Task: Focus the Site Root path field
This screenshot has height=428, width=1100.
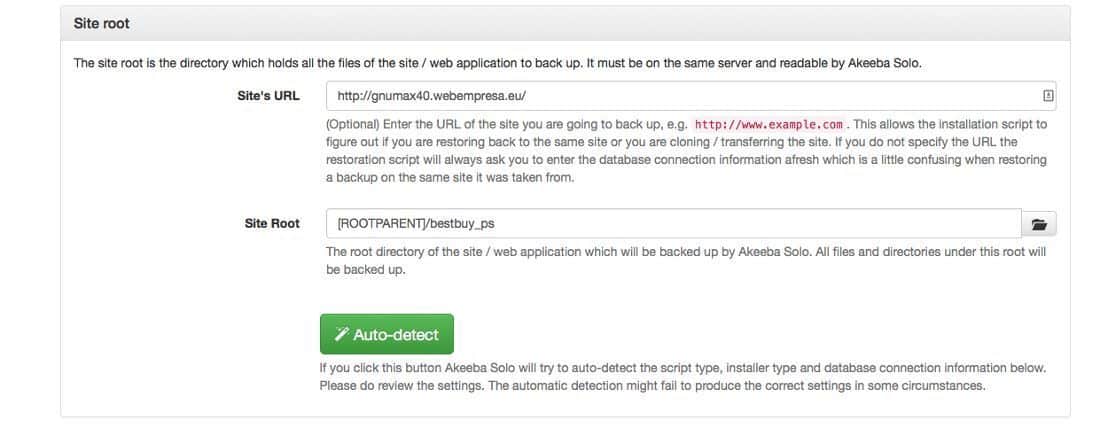Action: [673, 224]
